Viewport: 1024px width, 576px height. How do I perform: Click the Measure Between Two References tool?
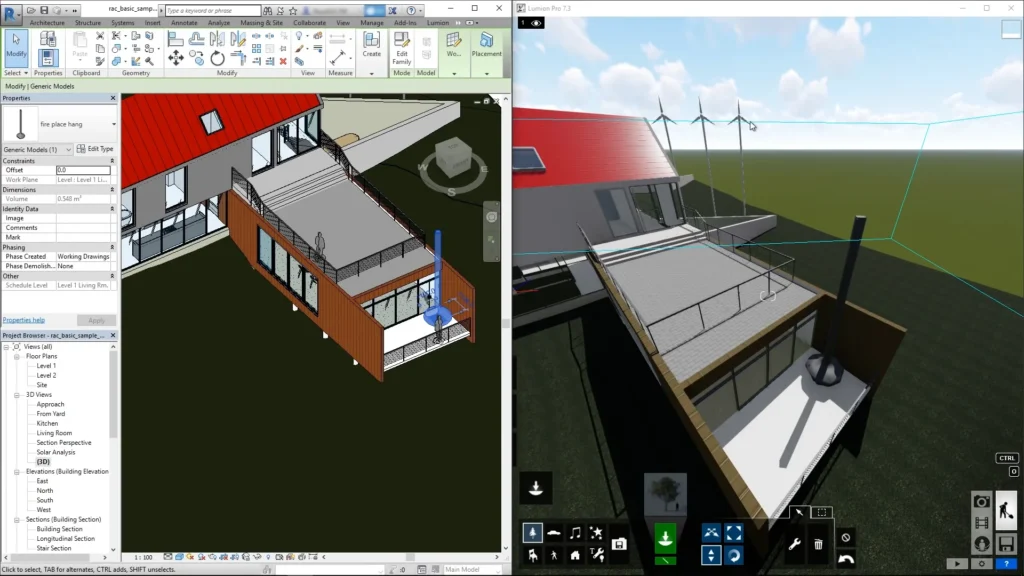(x=338, y=57)
